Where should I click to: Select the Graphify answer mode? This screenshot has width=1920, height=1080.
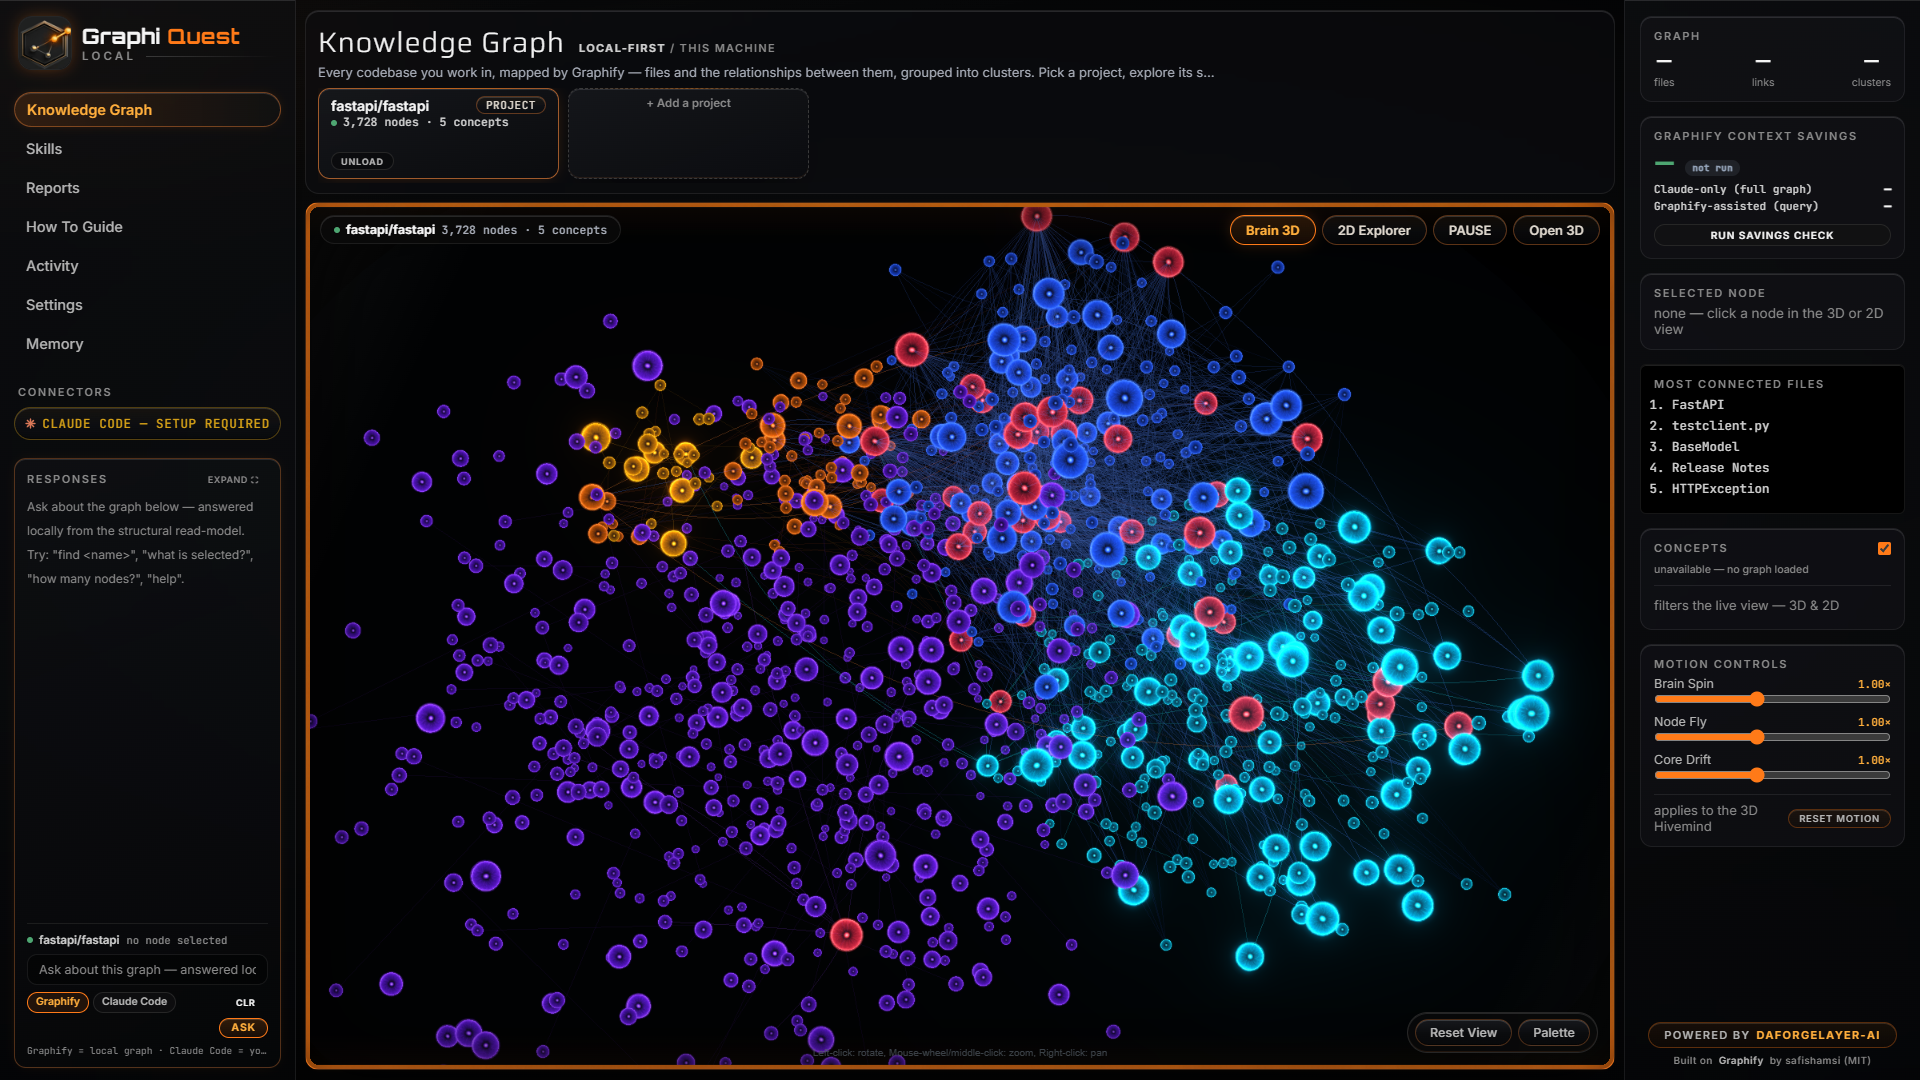58,1002
